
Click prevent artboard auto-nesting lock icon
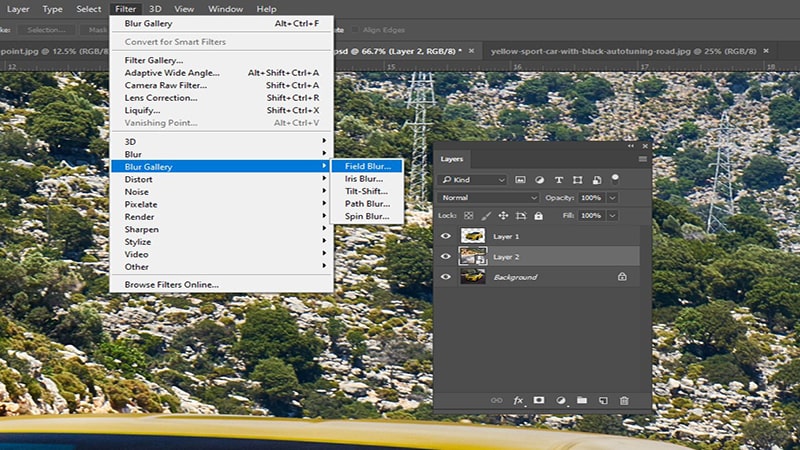(x=521, y=216)
